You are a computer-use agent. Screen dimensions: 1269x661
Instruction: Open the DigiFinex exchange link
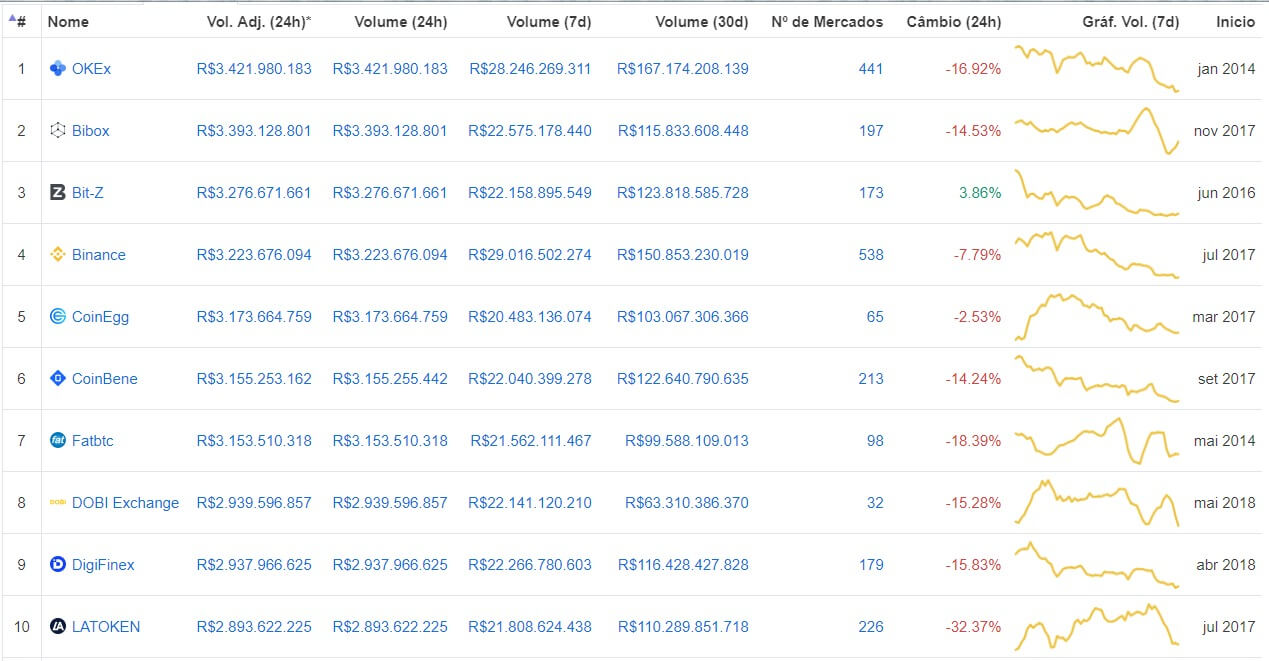[103, 564]
